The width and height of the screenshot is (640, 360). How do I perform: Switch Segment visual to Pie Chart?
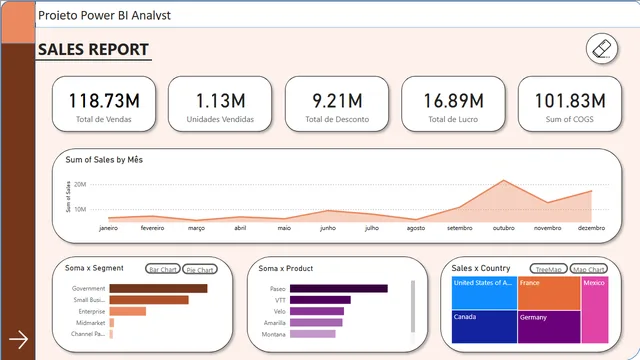(200, 269)
